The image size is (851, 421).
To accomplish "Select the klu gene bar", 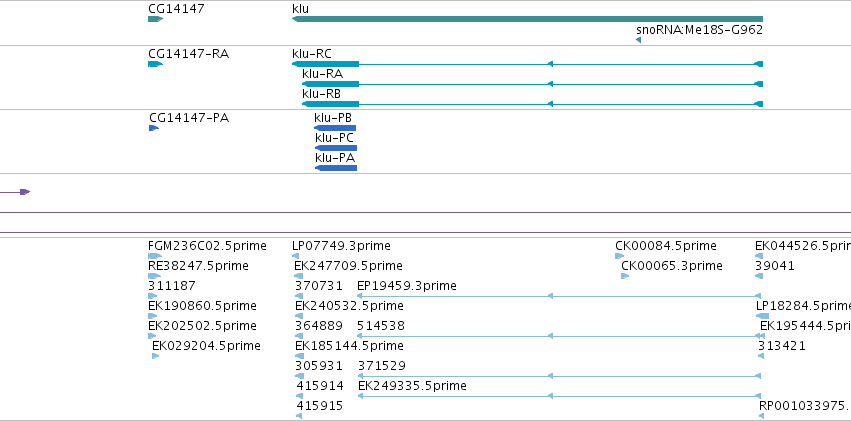I will pyautogui.click(x=527, y=19).
